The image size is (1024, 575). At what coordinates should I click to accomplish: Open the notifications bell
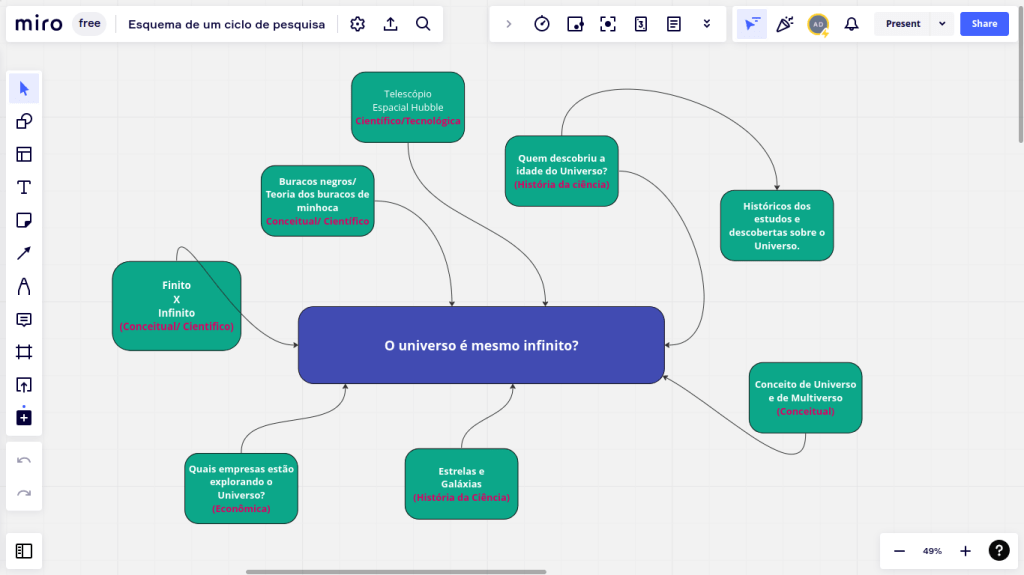tap(851, 24)
